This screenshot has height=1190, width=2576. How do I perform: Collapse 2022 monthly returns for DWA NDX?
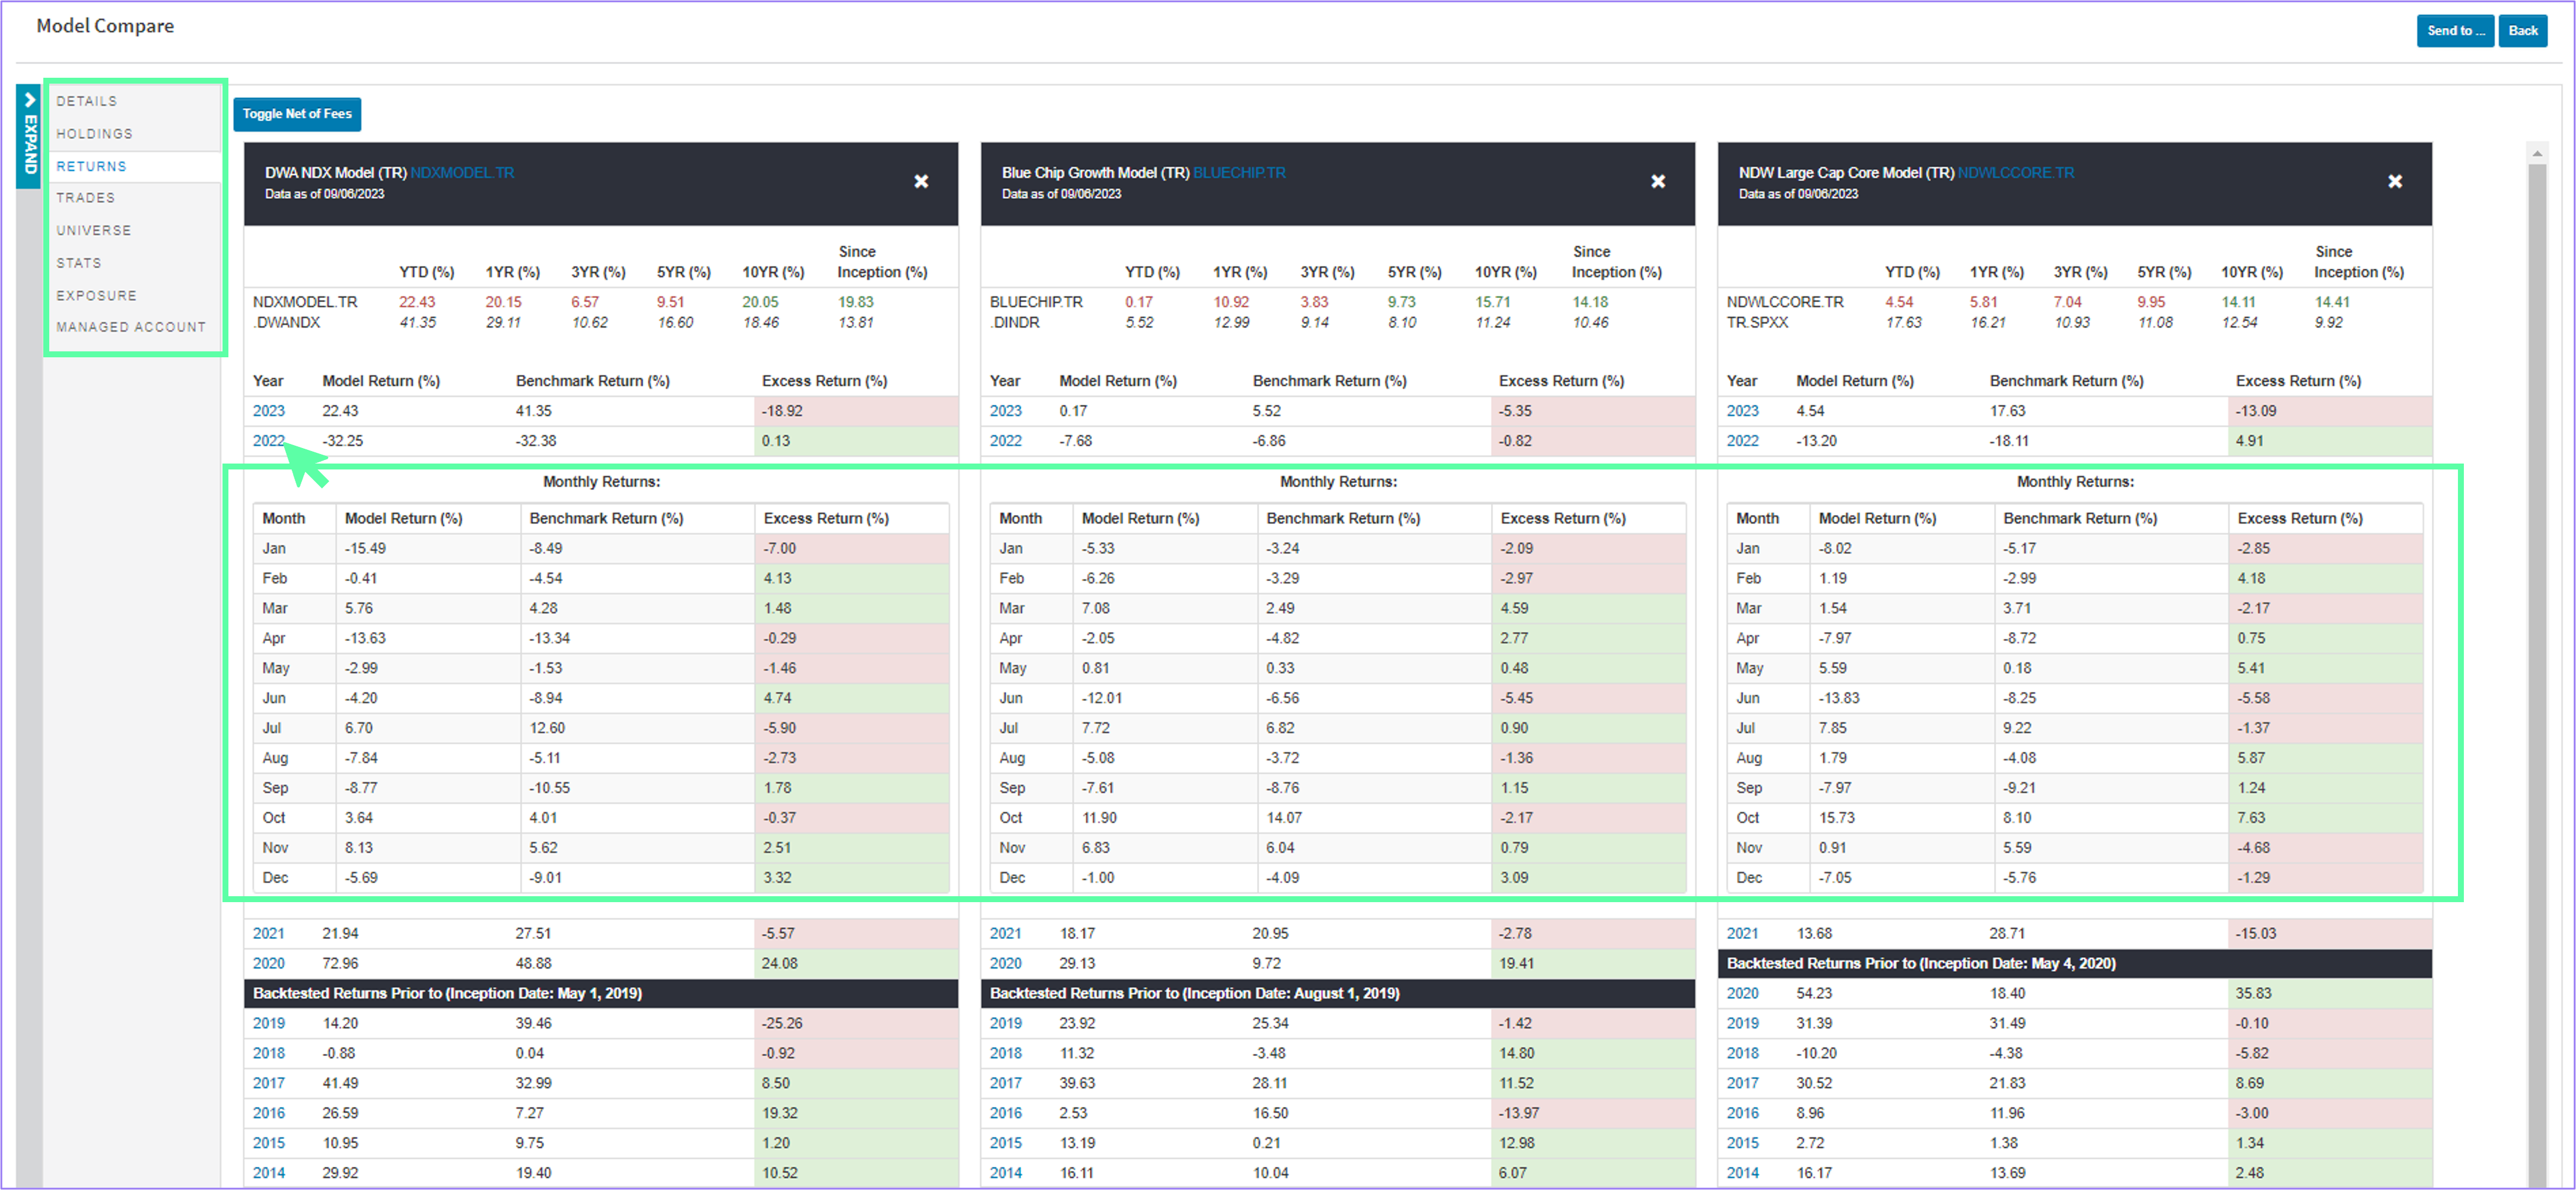(268, 440)
